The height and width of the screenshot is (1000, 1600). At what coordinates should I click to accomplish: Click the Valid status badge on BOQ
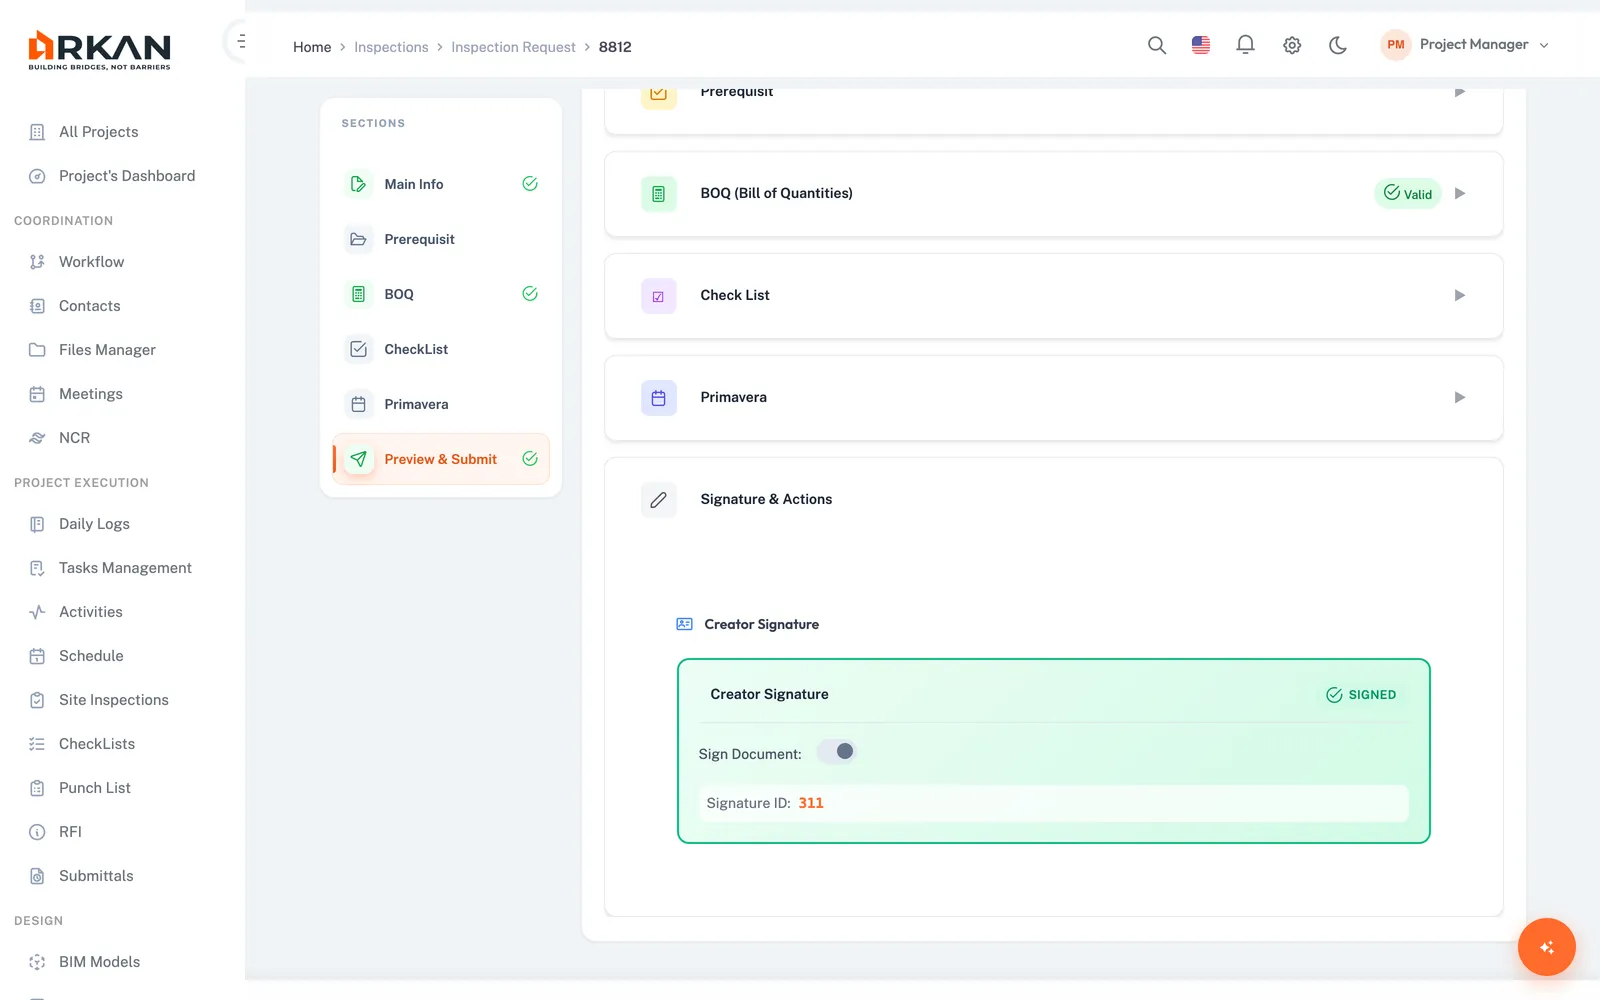pos(1407,194)
